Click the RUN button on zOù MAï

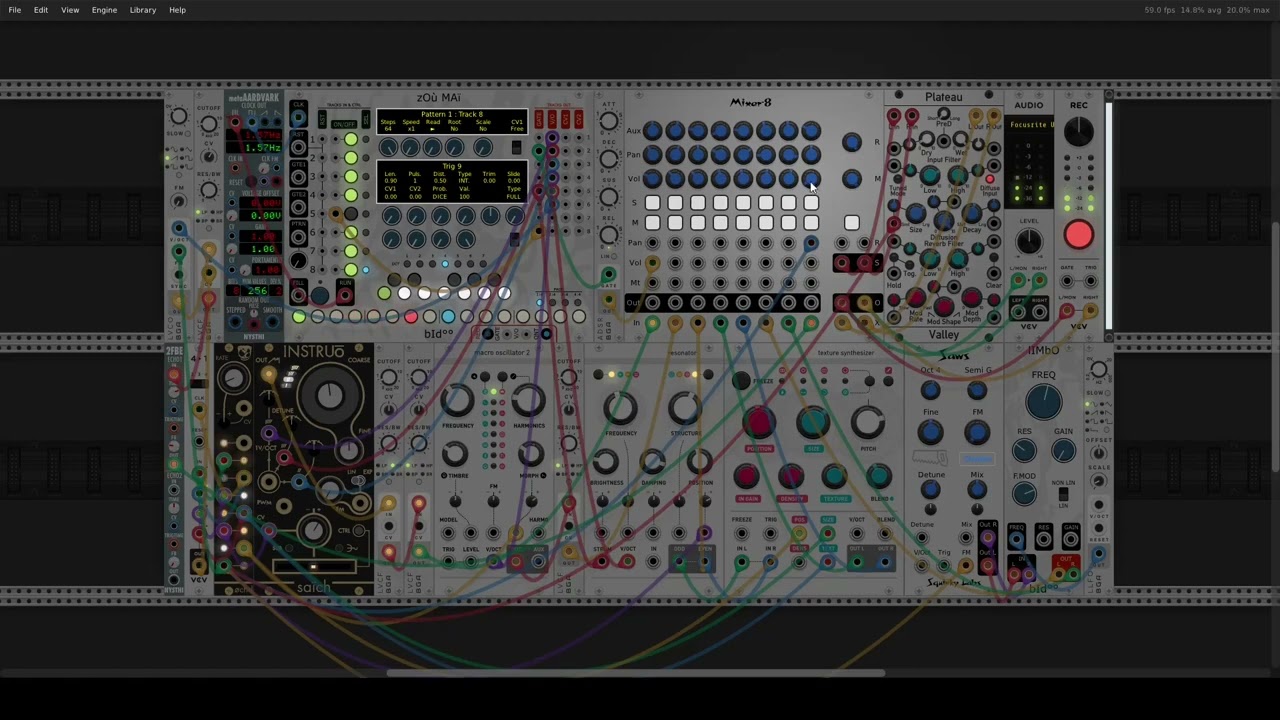pos(345,293)
